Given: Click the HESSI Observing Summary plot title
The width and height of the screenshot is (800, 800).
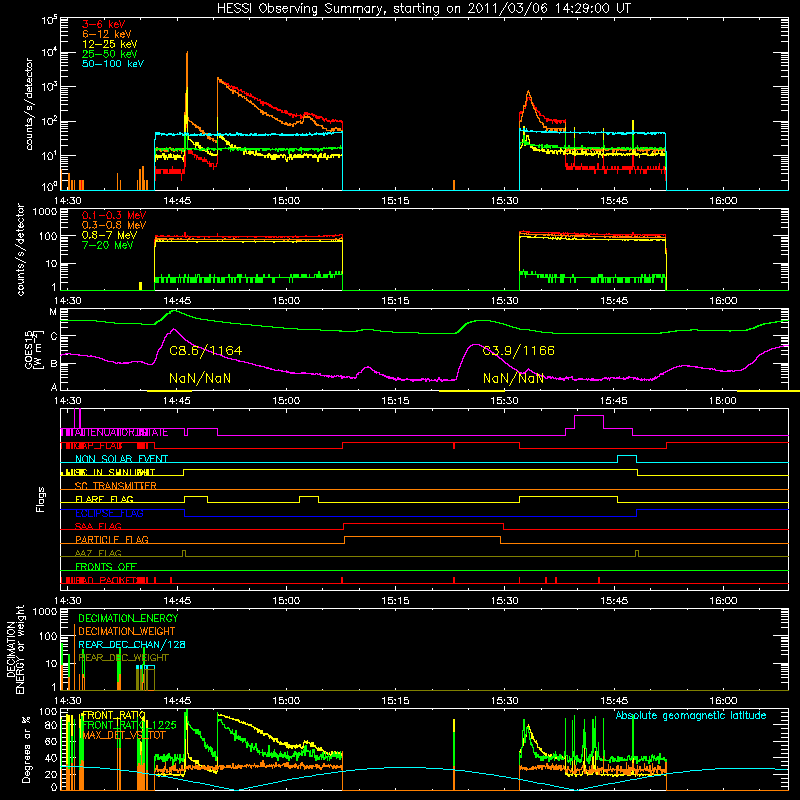Looking at the screenshot, I should (x=424, y=9).
